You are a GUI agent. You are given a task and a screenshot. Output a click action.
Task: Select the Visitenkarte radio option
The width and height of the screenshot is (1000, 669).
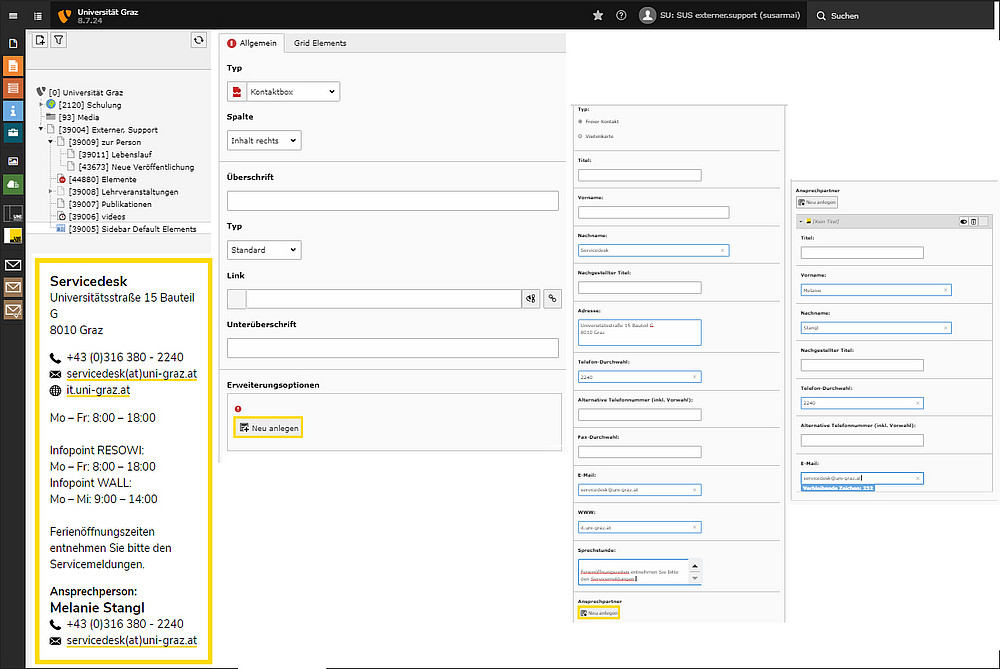point(581,135)
